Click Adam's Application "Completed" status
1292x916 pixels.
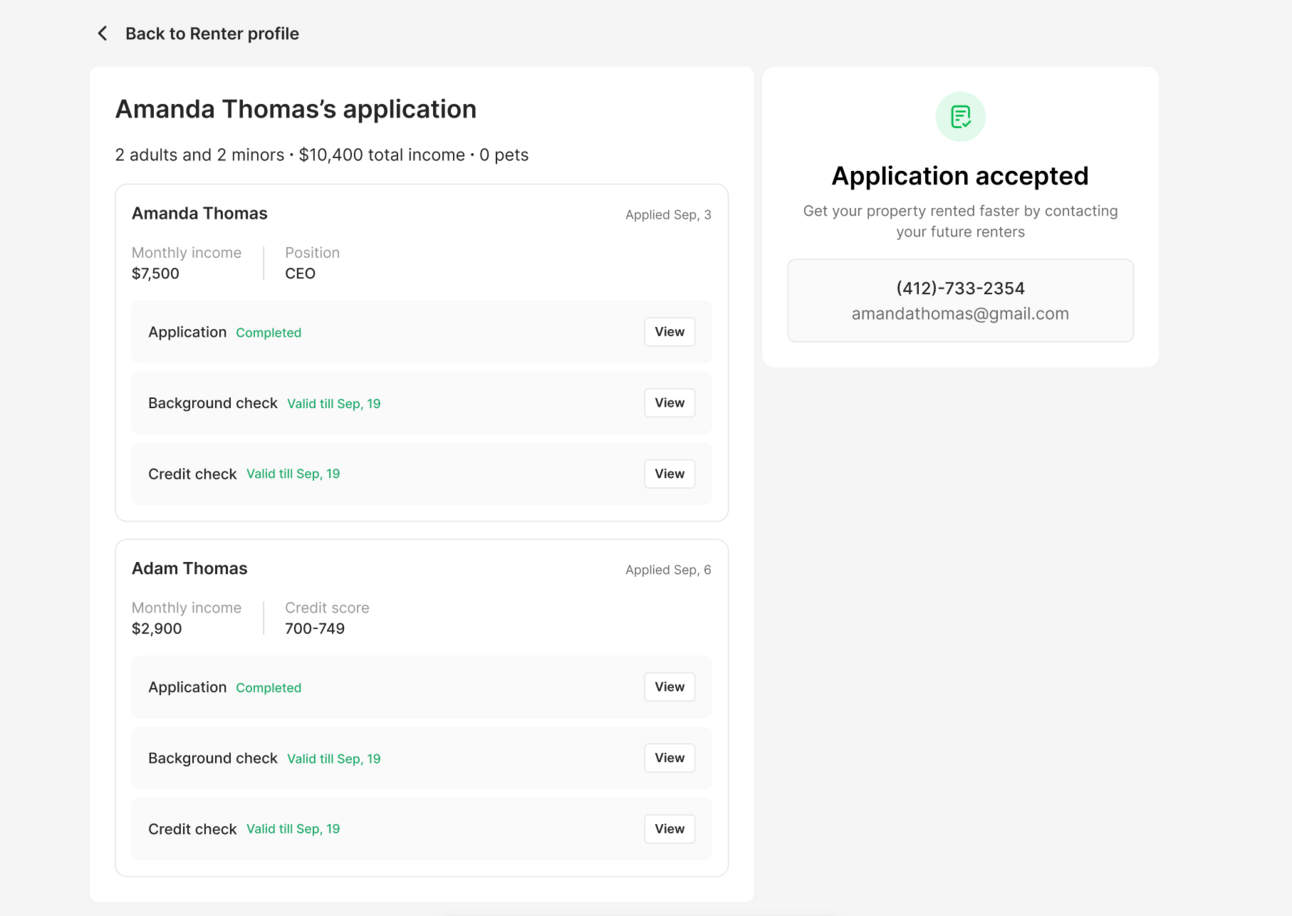coord(269,688)
